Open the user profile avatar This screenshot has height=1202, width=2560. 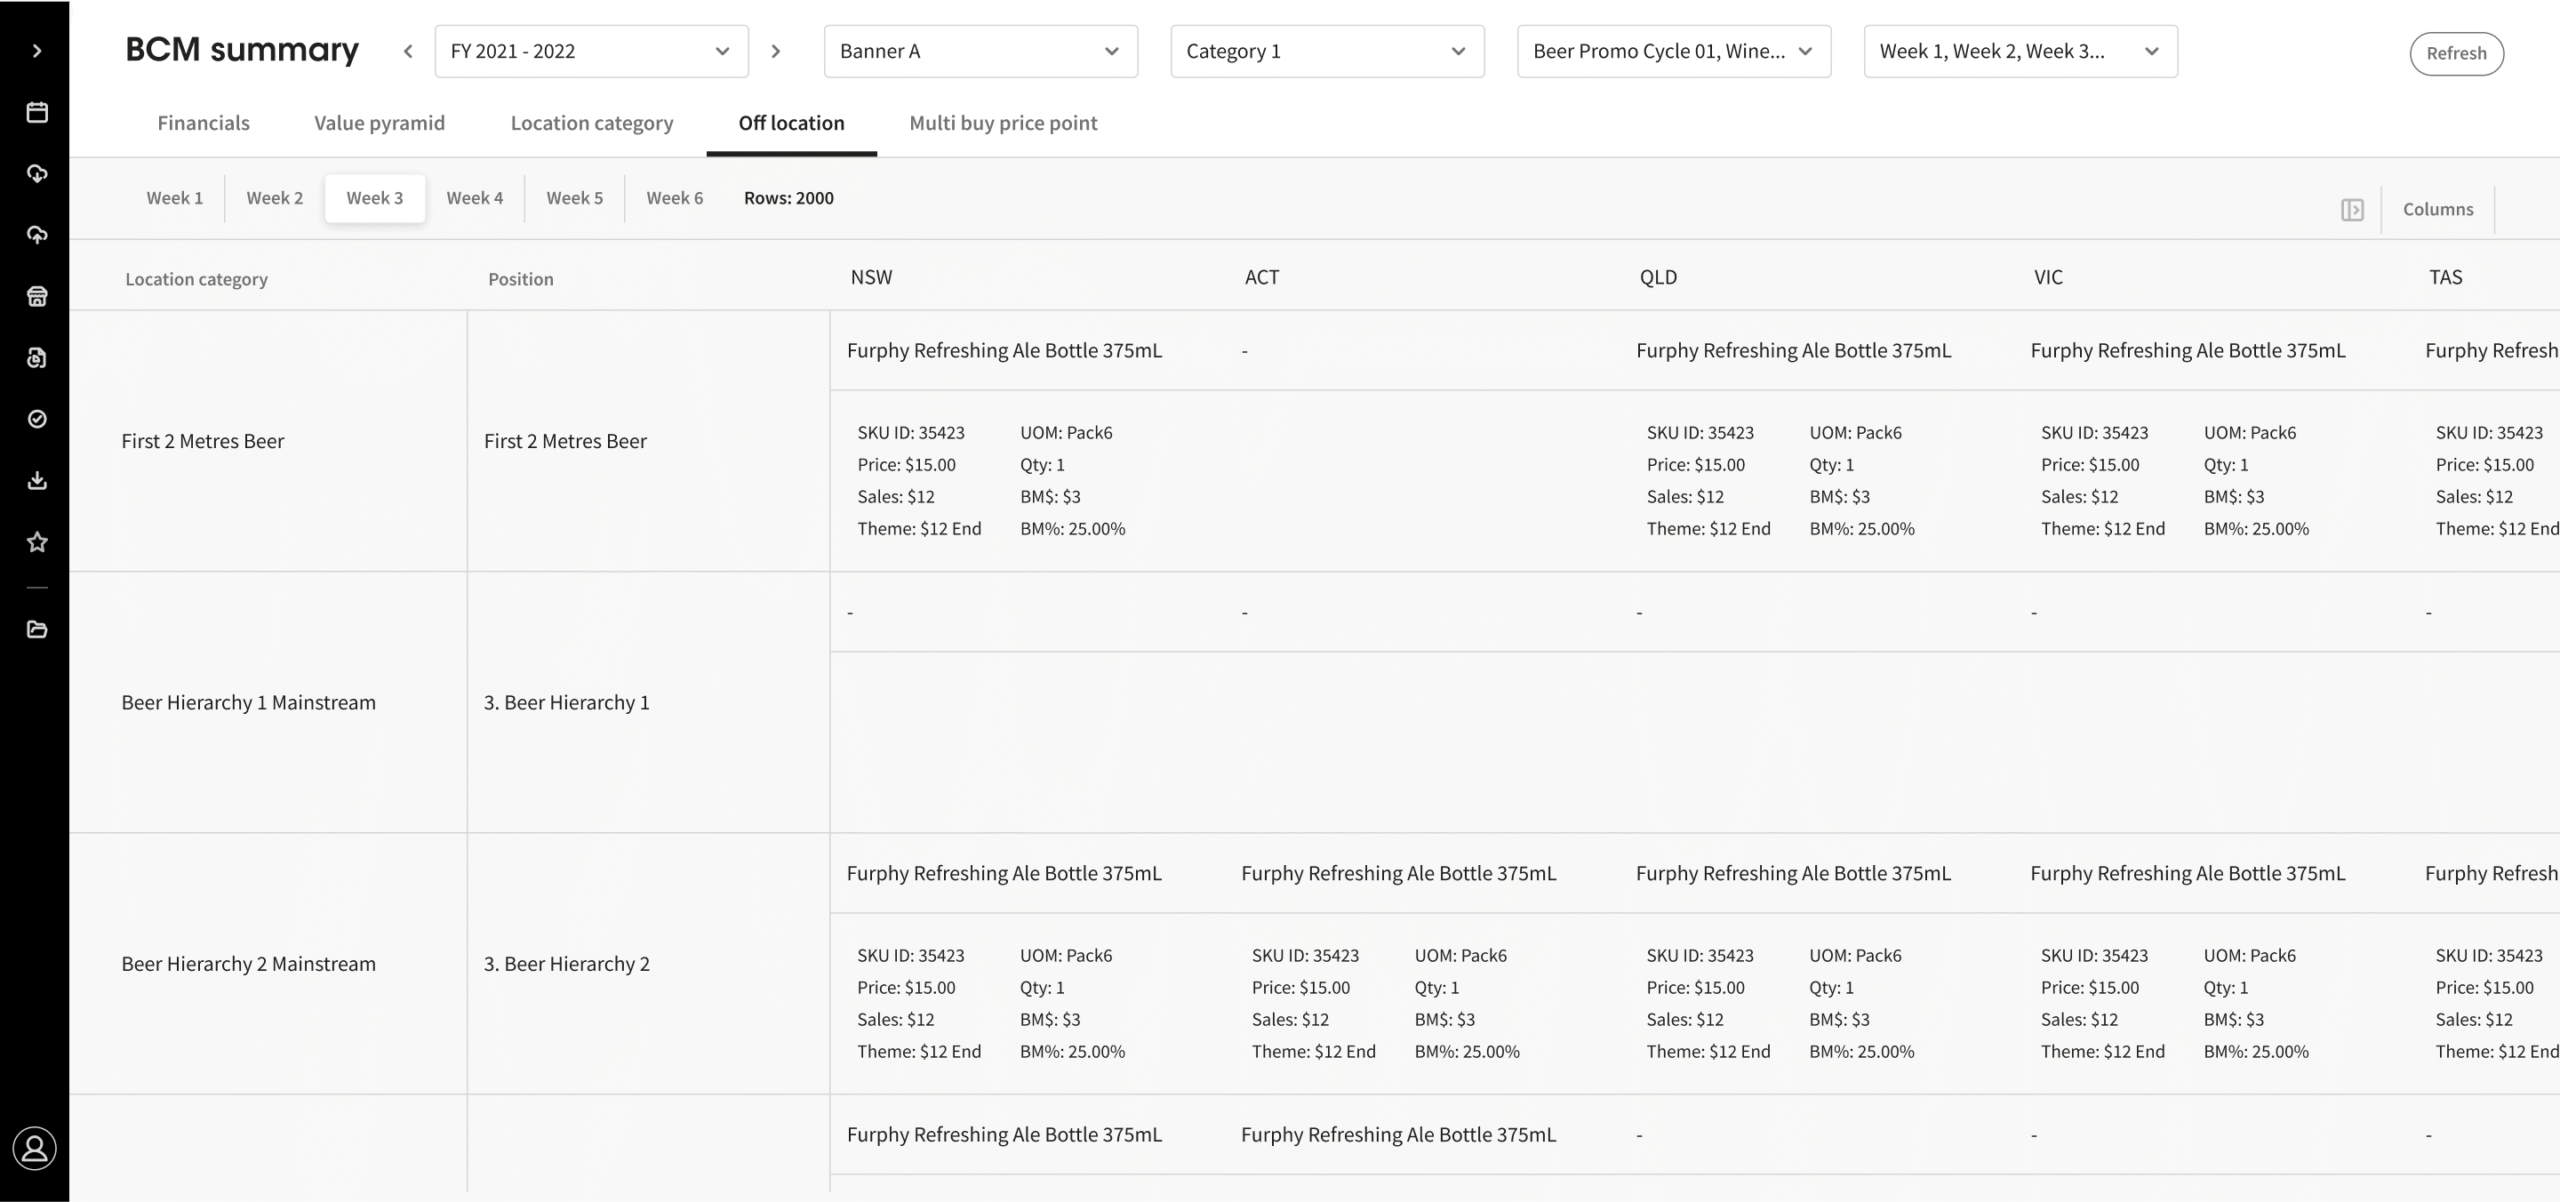35,1148
